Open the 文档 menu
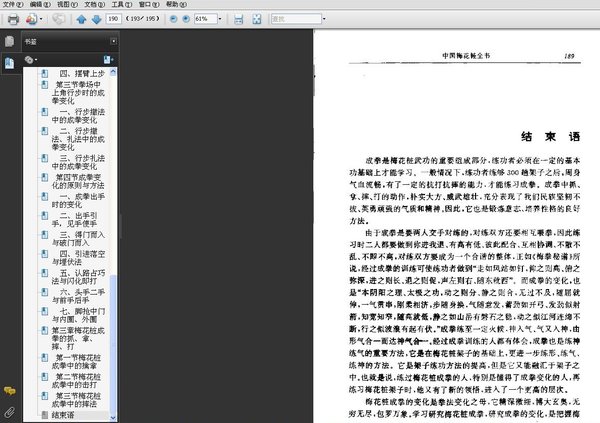Image resolution: width=600 pixels, height=423 pixels. tap(94, 4)
